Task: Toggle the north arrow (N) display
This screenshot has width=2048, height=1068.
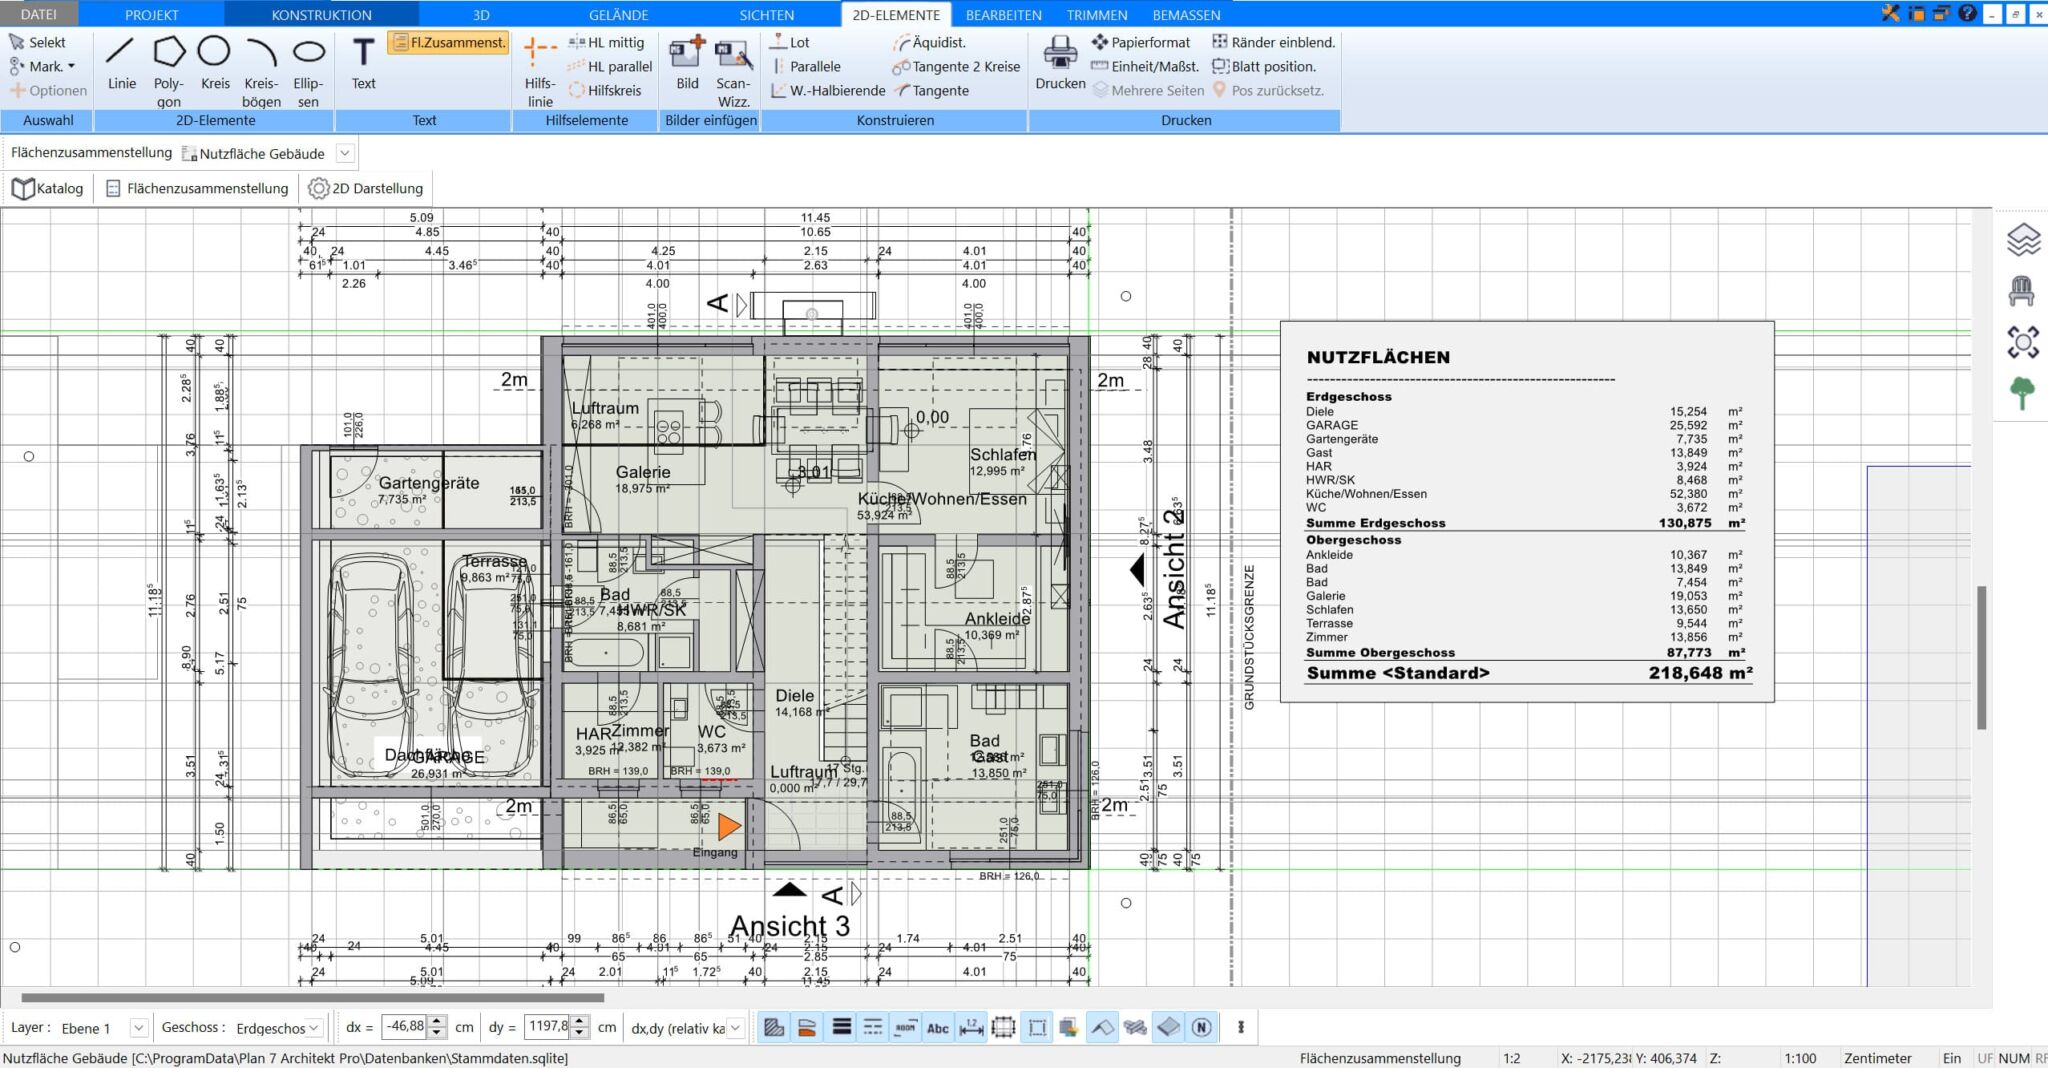Action: pyautogui.click(x=1202, y=1027)
